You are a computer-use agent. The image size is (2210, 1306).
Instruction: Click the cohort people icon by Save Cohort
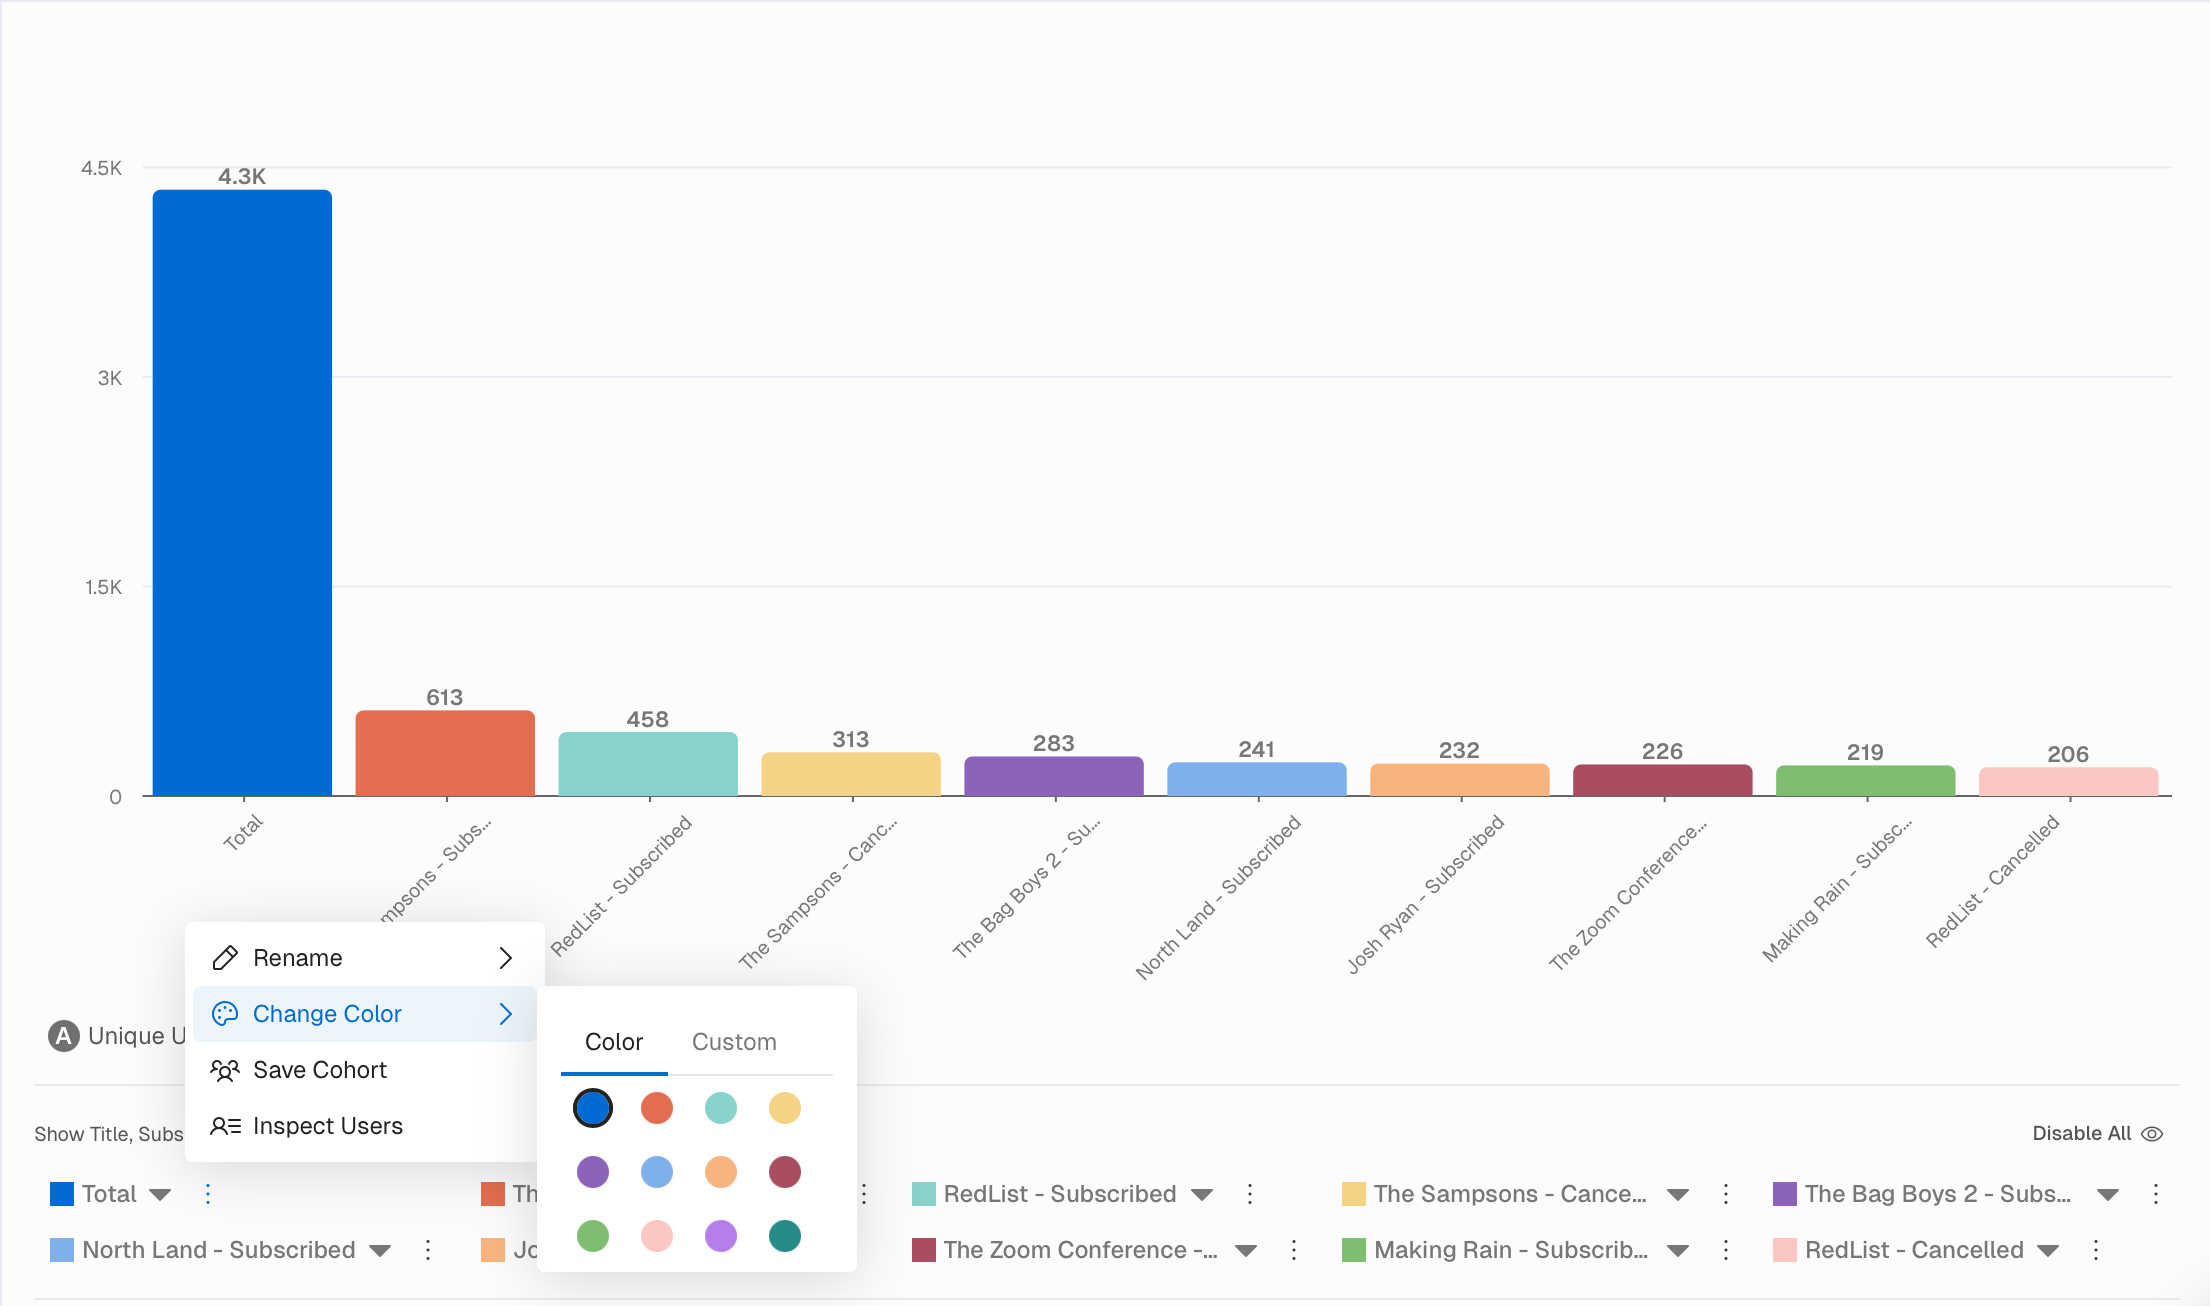tap(225, 1070)
